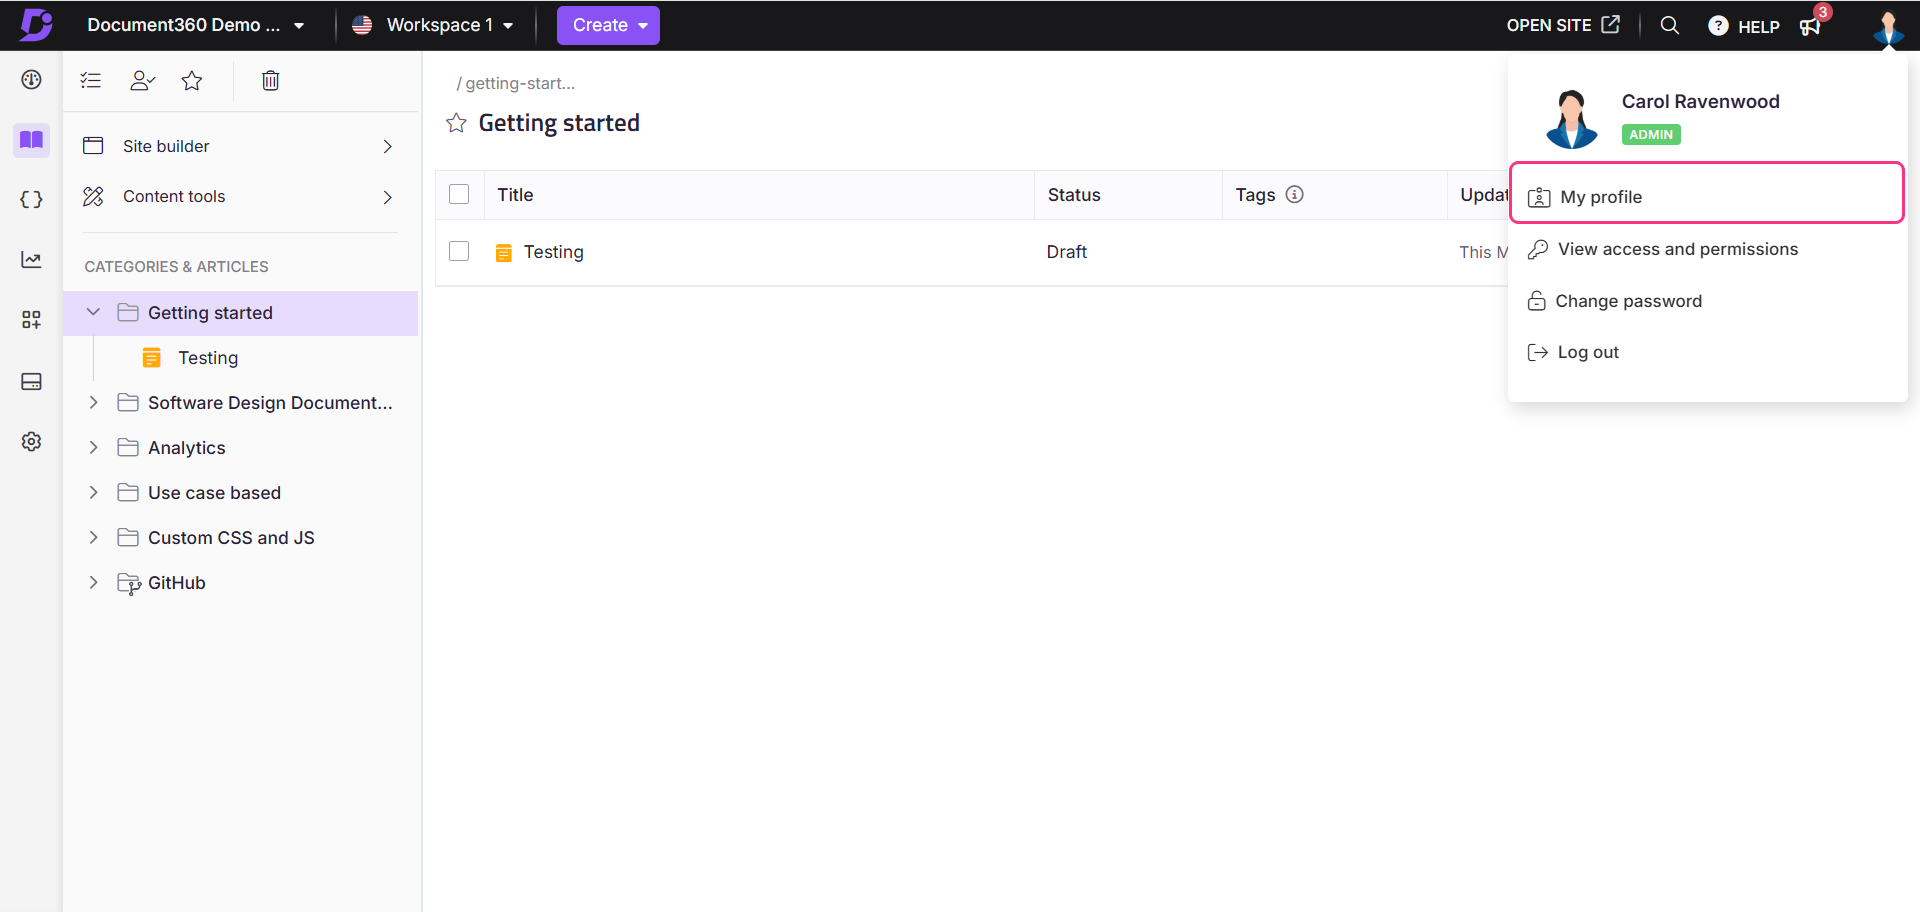Screen dimensions: 1920x912
Task: Select My profile menu item
Action: coord(1706,192)
